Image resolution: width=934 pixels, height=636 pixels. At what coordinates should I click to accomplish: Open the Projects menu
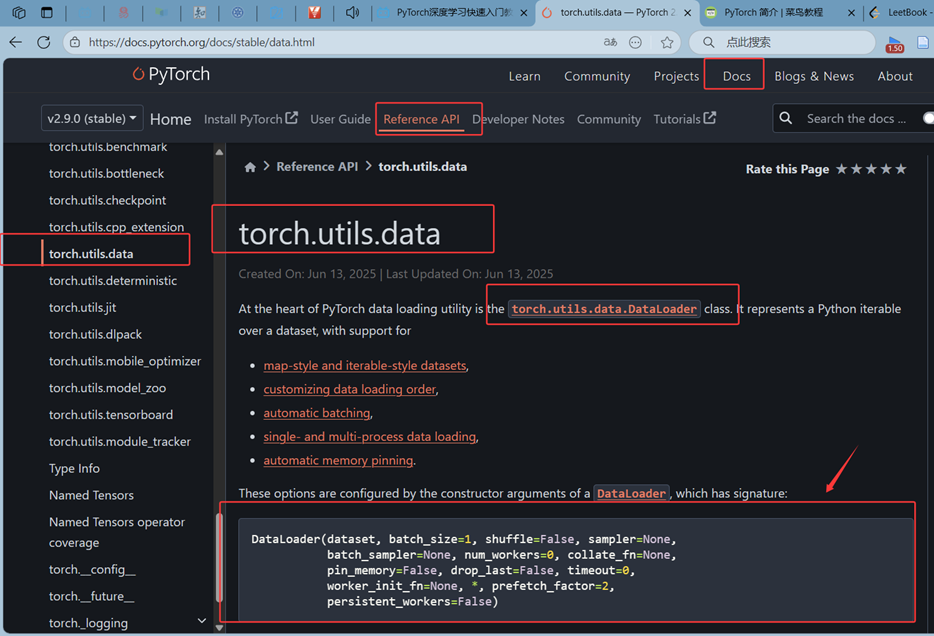676,76
